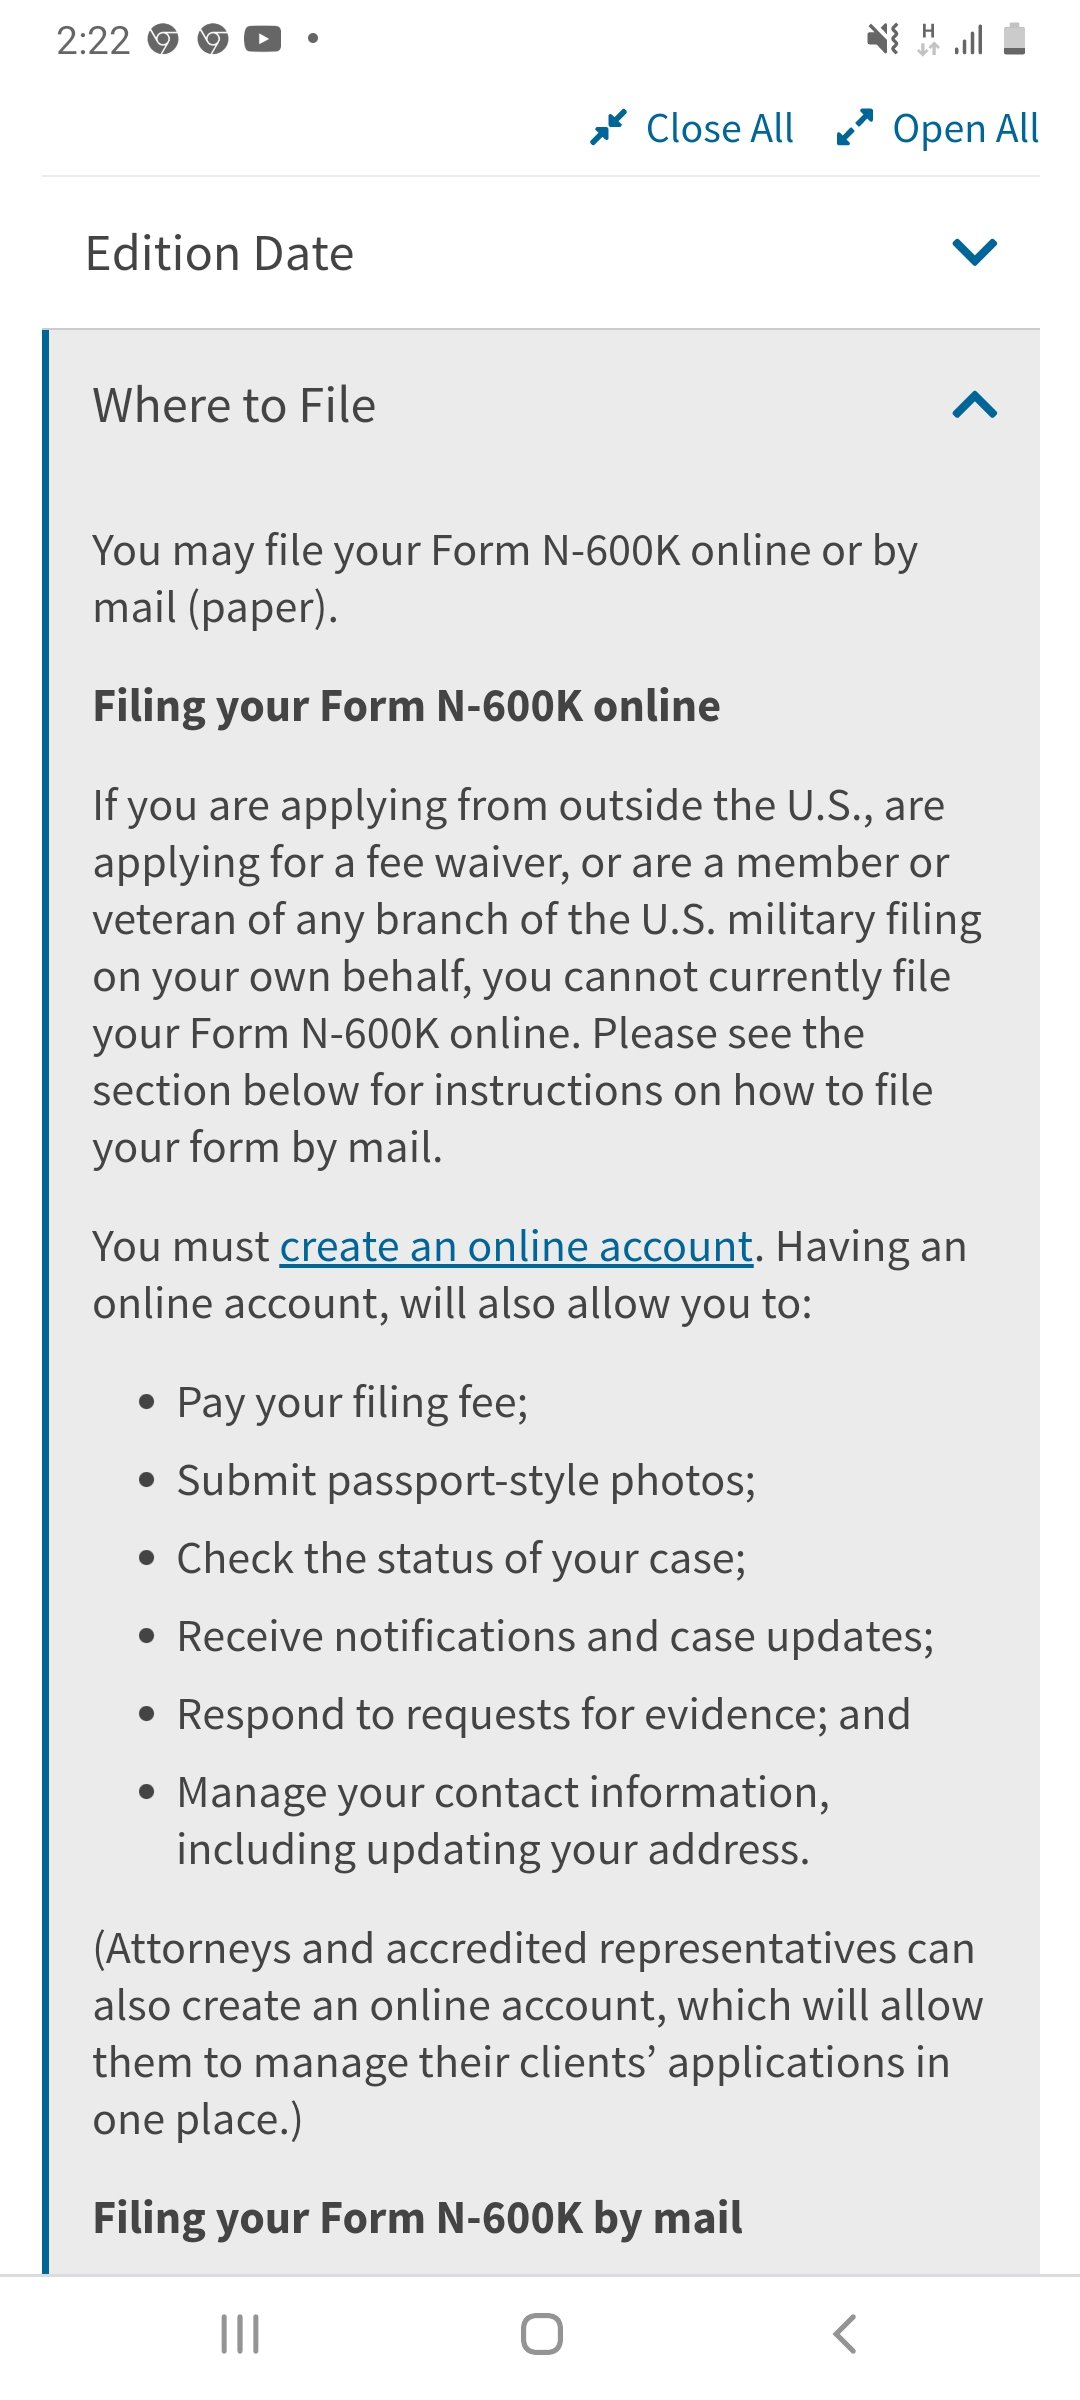
Task: Go to home screen via navigation button
Action: (x=541, y=2334)
